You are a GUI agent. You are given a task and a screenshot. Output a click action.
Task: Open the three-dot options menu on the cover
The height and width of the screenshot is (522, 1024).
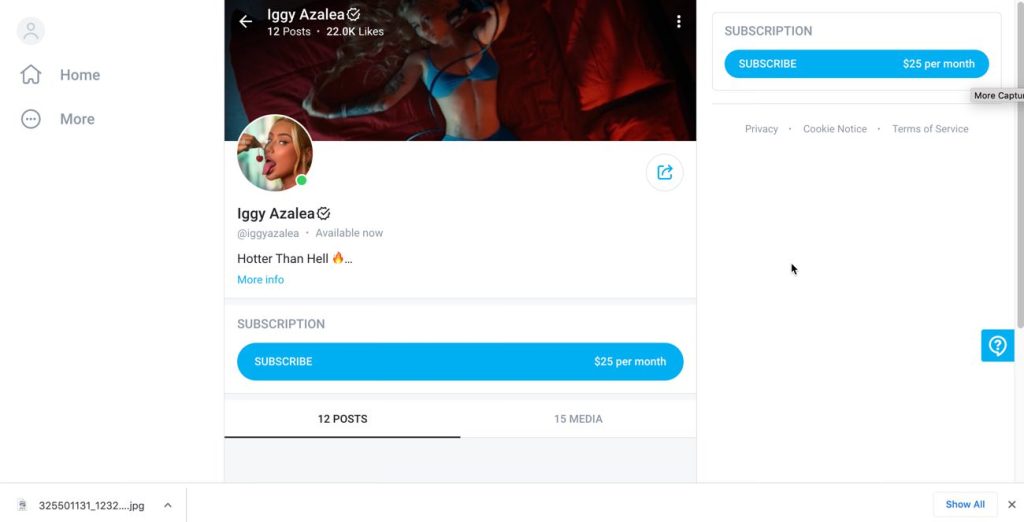[679, 21]
